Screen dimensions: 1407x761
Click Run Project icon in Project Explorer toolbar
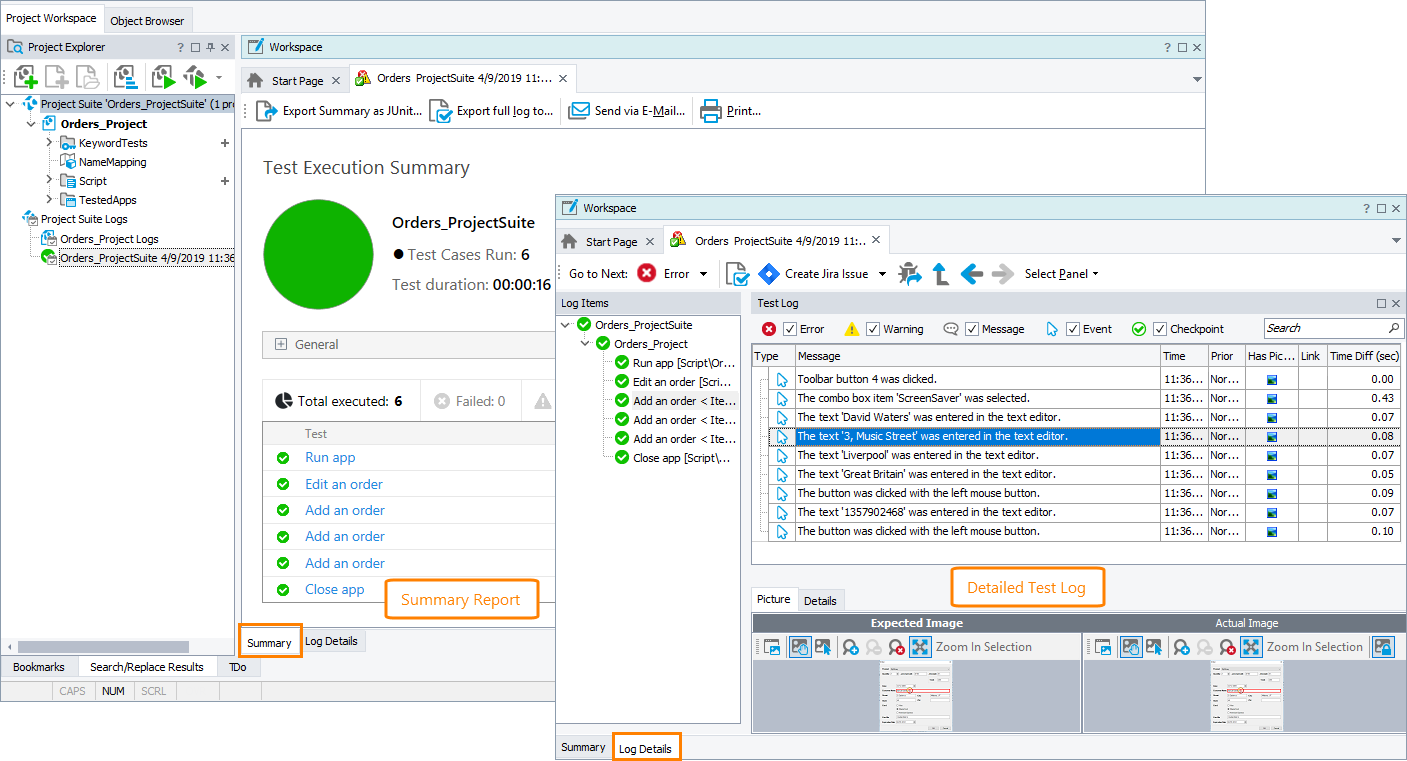(x=163, y=77)
